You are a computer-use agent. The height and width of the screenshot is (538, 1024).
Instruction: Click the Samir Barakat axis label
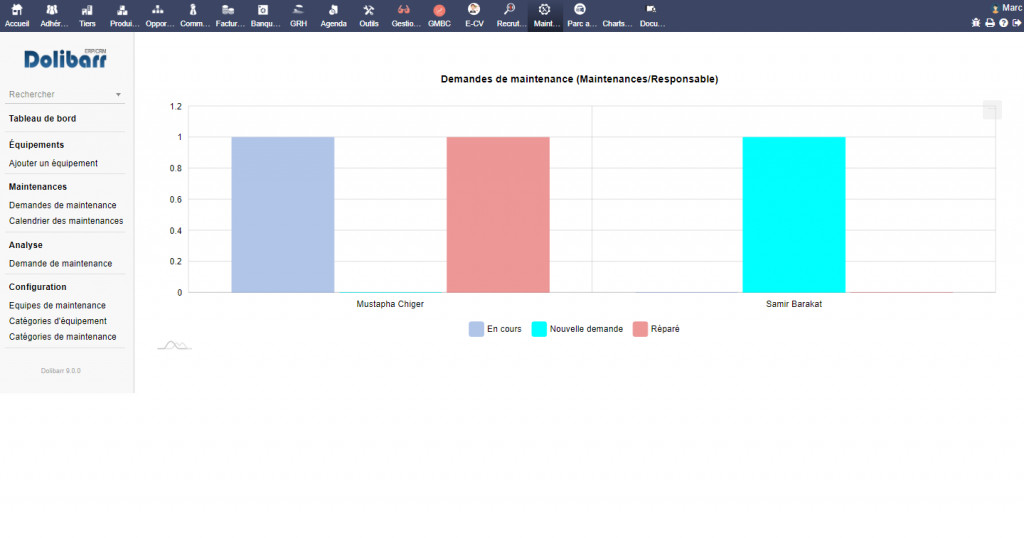click(794, 304)
